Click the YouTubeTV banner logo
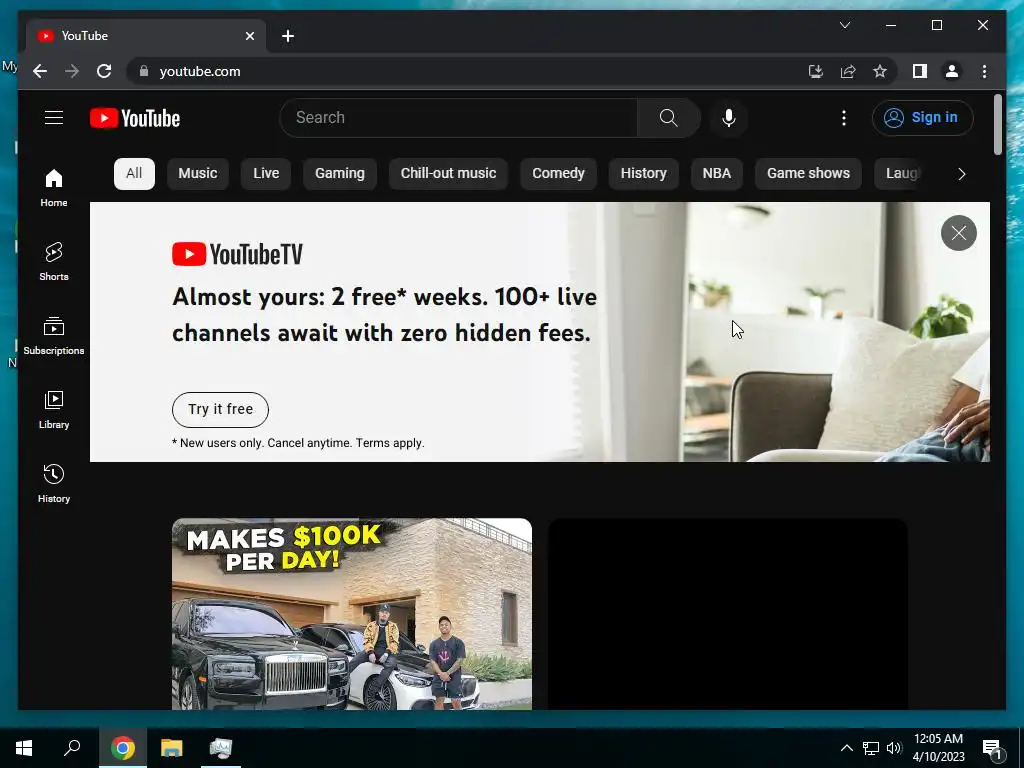The height and width of the screenshot is (768, 1024). (x=238, y=254)
